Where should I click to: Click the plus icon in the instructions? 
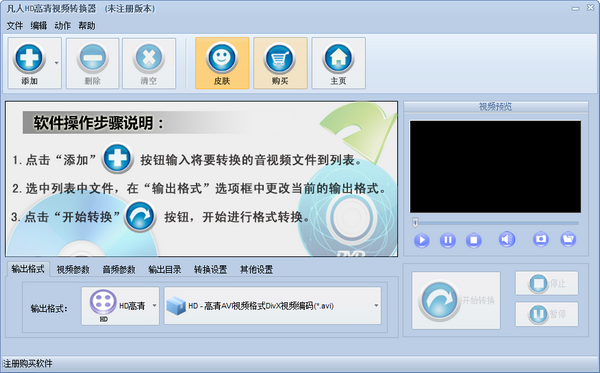(118, 158)
